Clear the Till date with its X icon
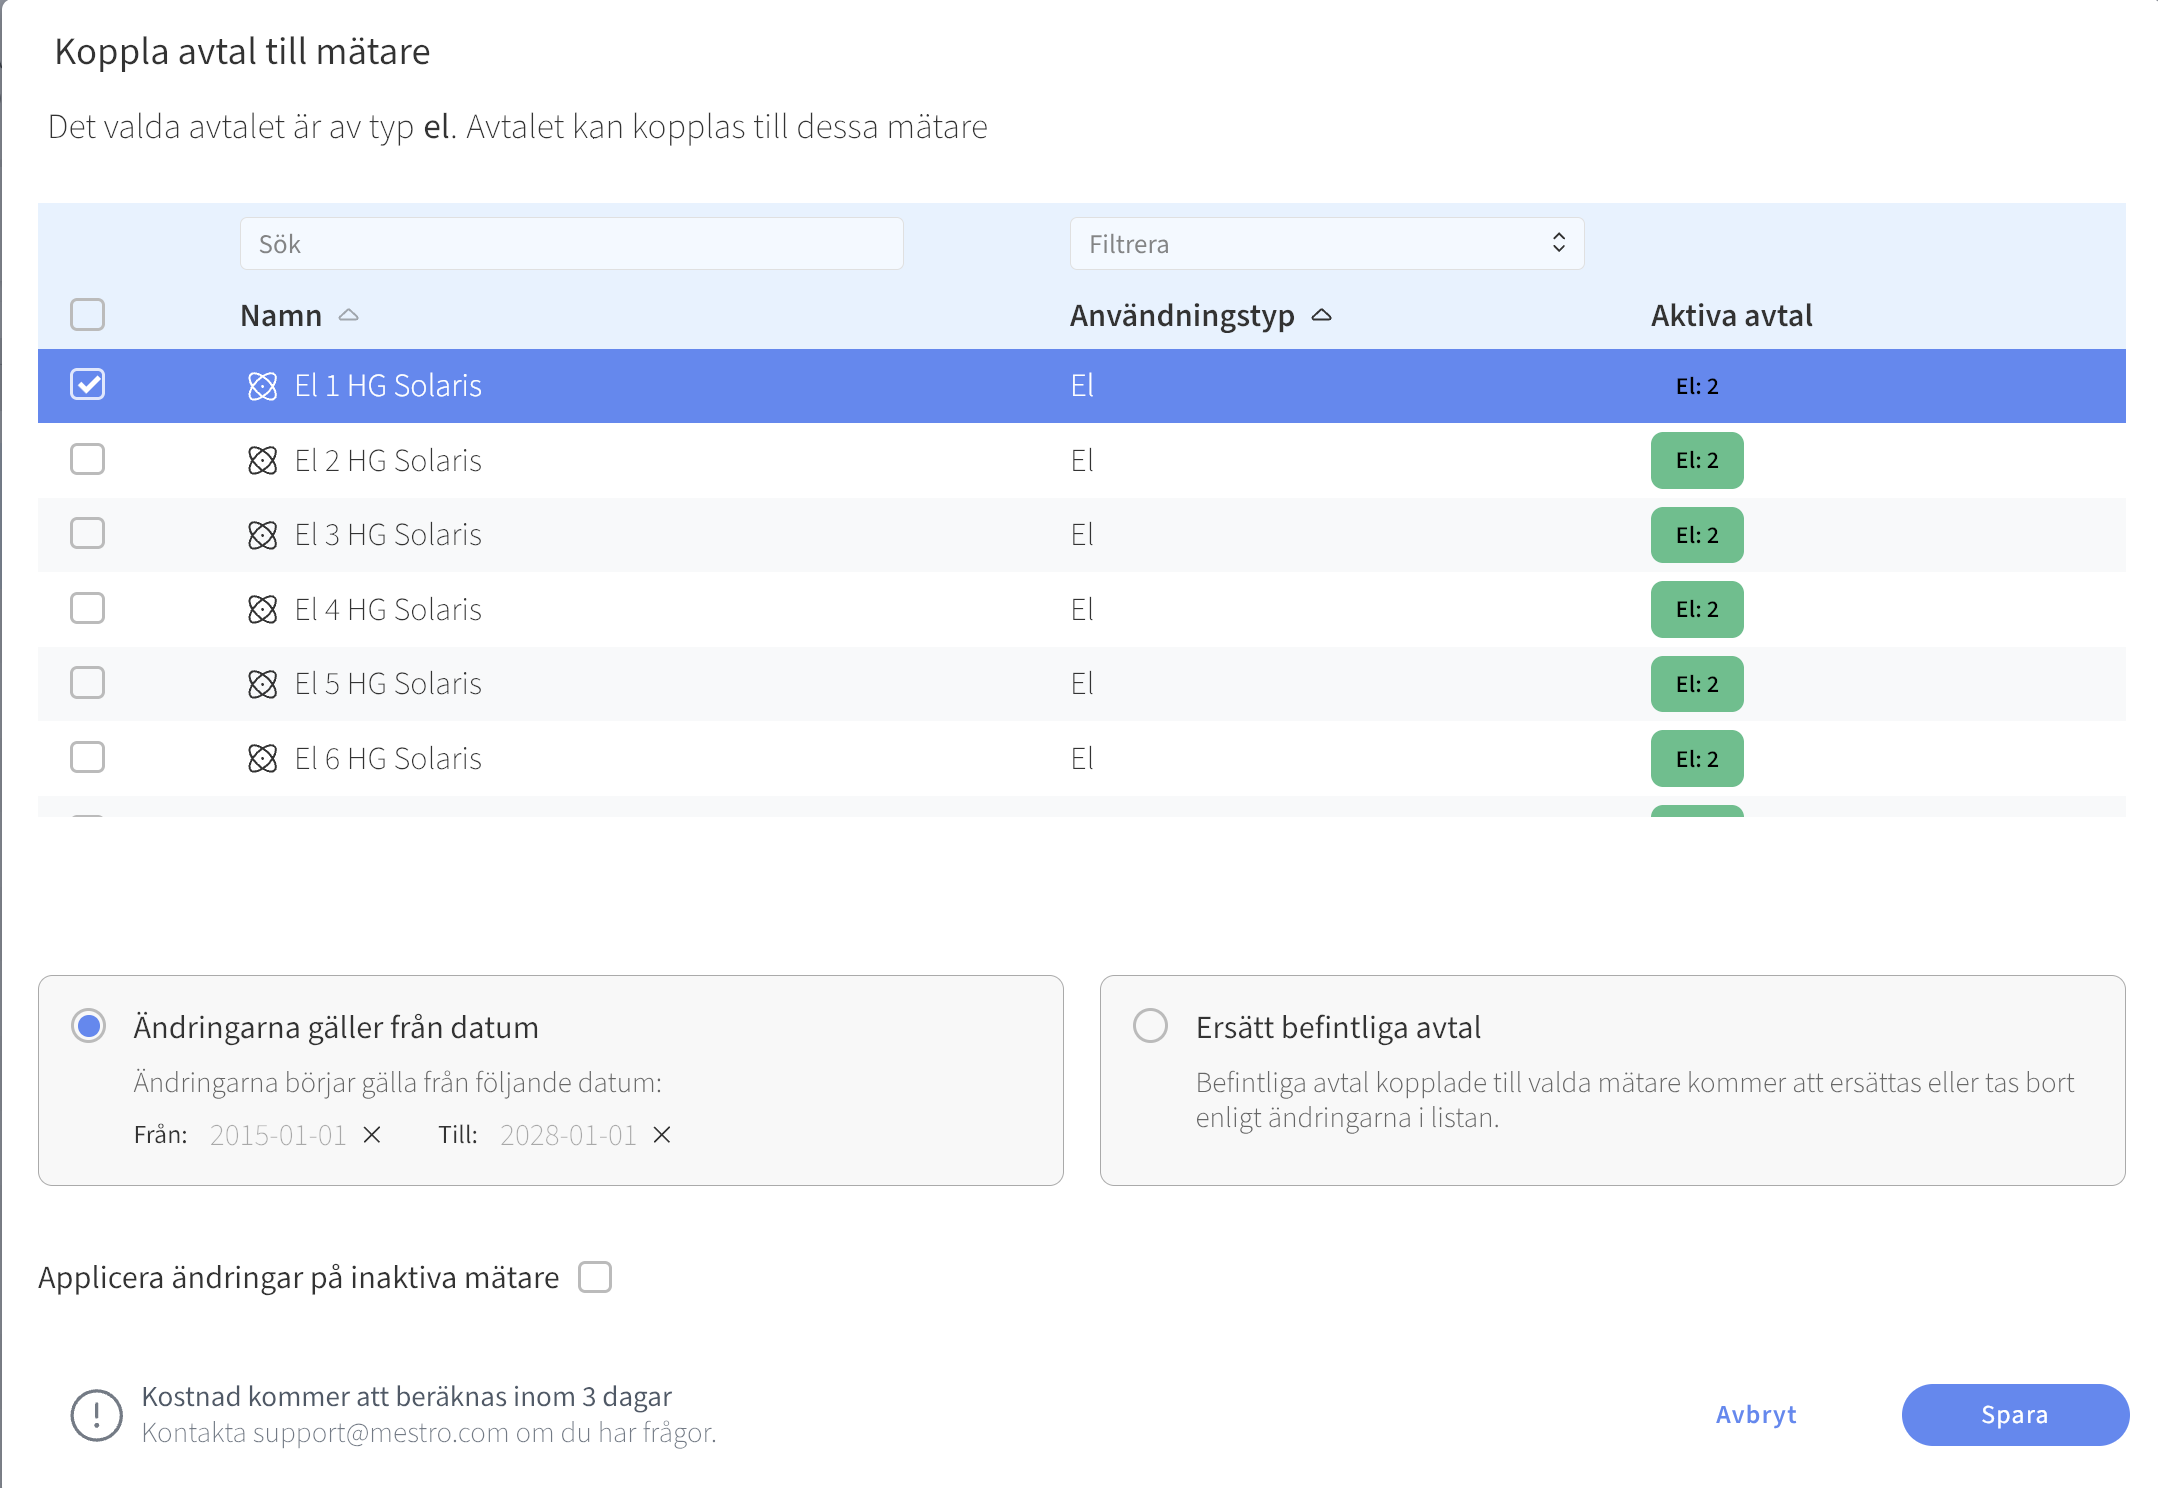 point(662,1135)
